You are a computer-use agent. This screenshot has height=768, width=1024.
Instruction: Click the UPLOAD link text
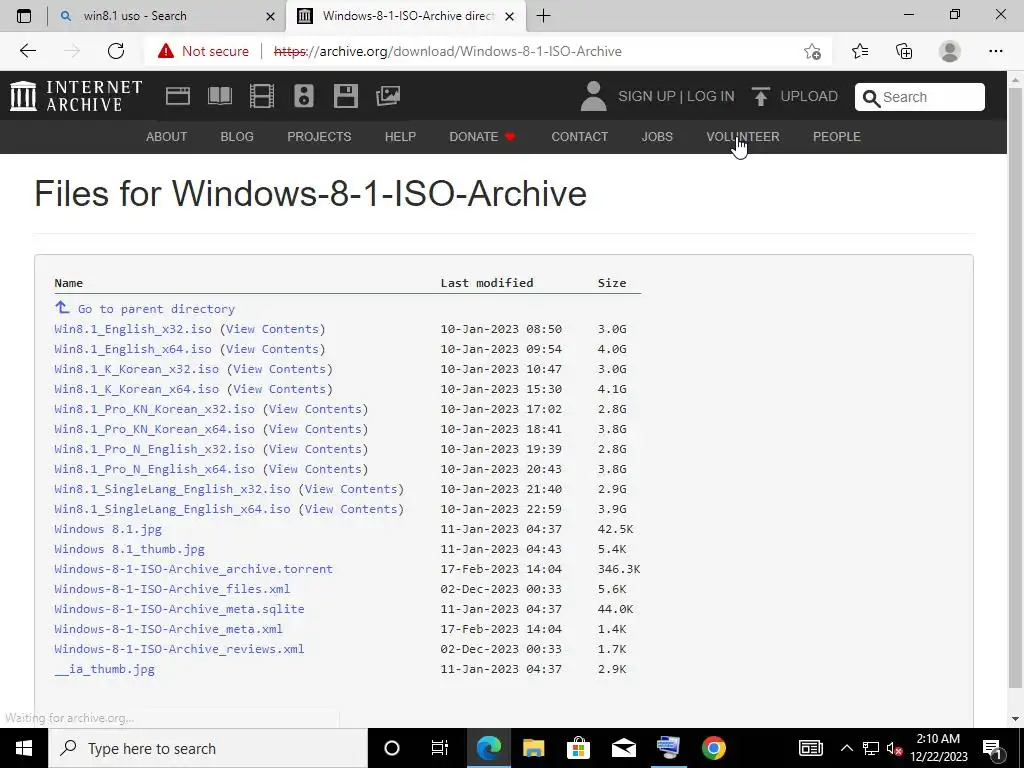(x=809, y=96)
